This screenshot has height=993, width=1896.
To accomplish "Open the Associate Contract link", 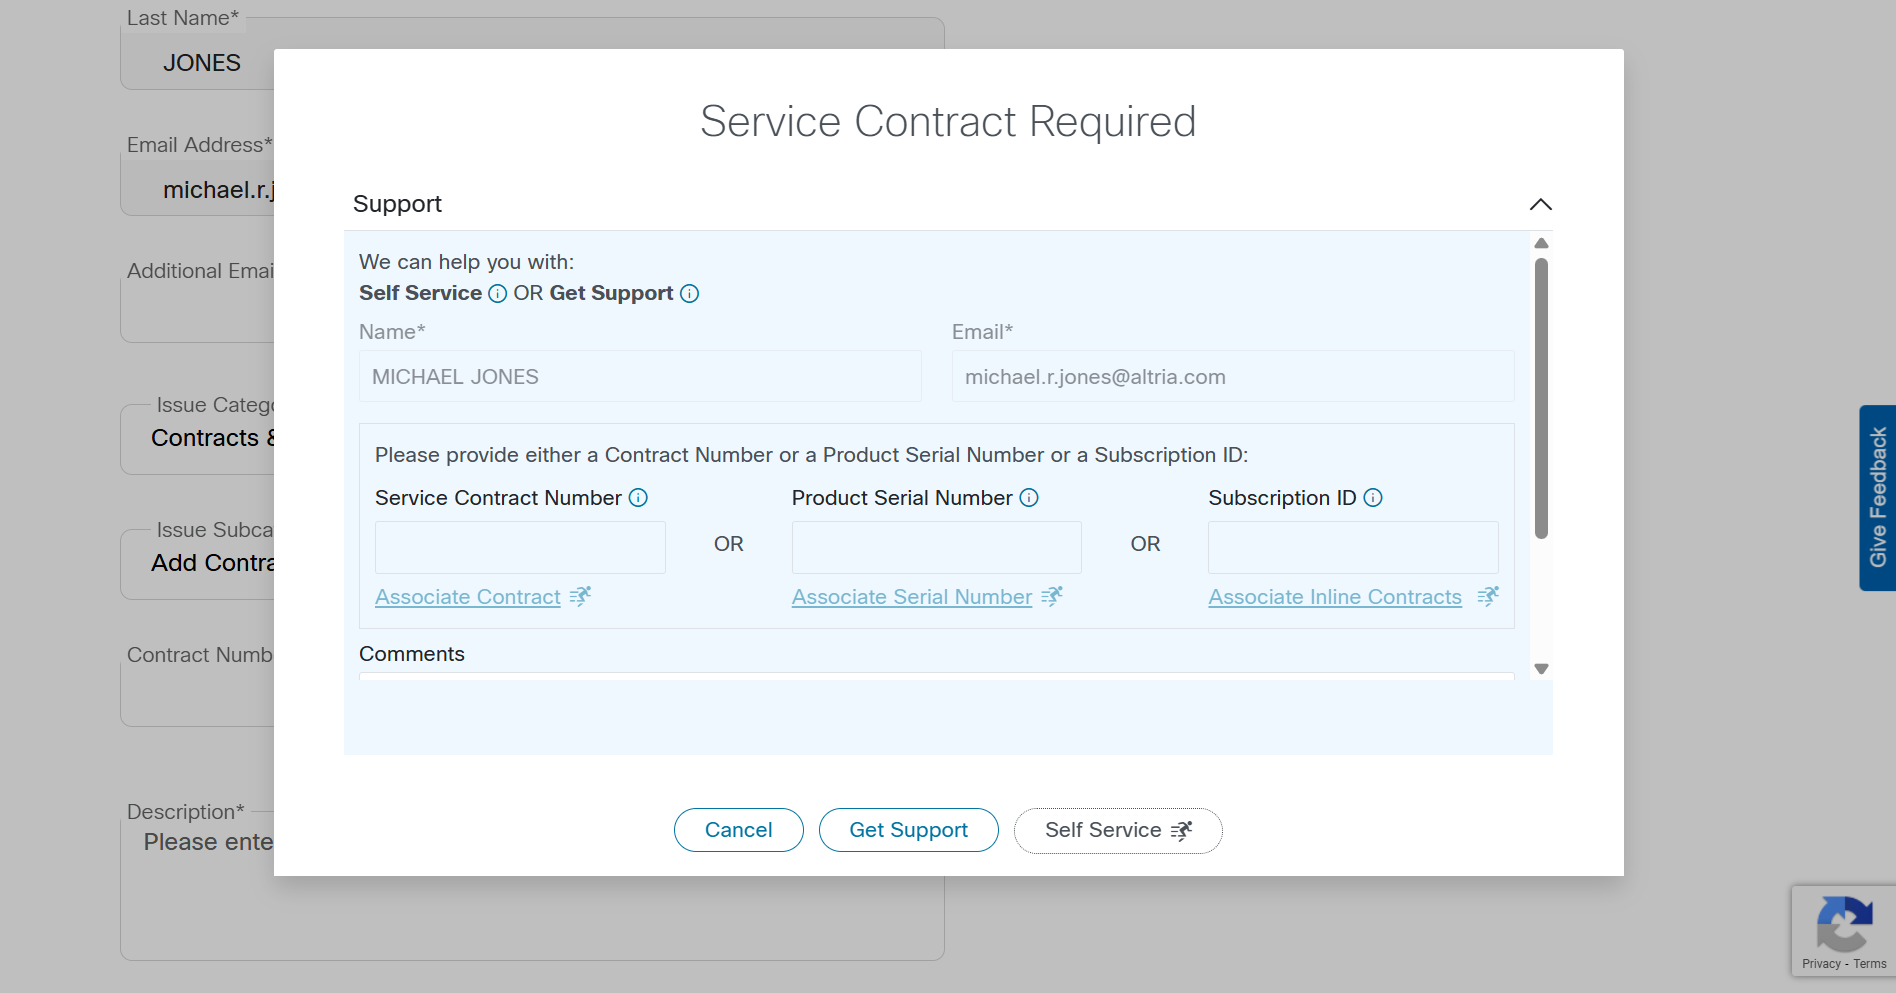I will click(x=467, y=597).
